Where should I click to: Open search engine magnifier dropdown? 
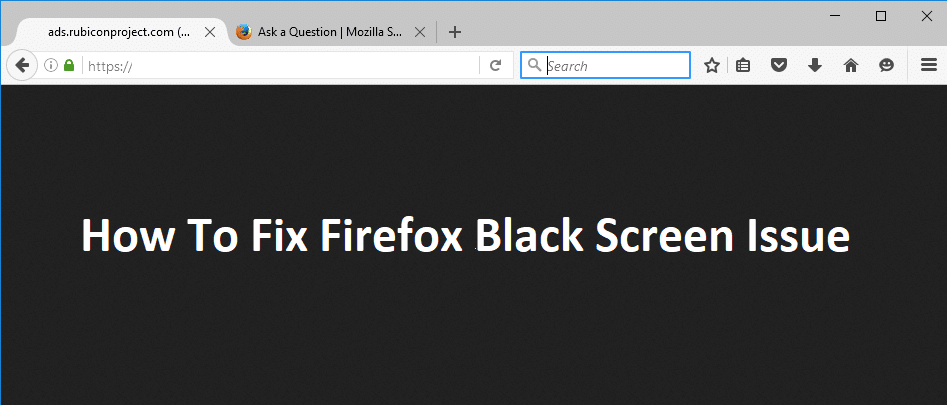534,66
